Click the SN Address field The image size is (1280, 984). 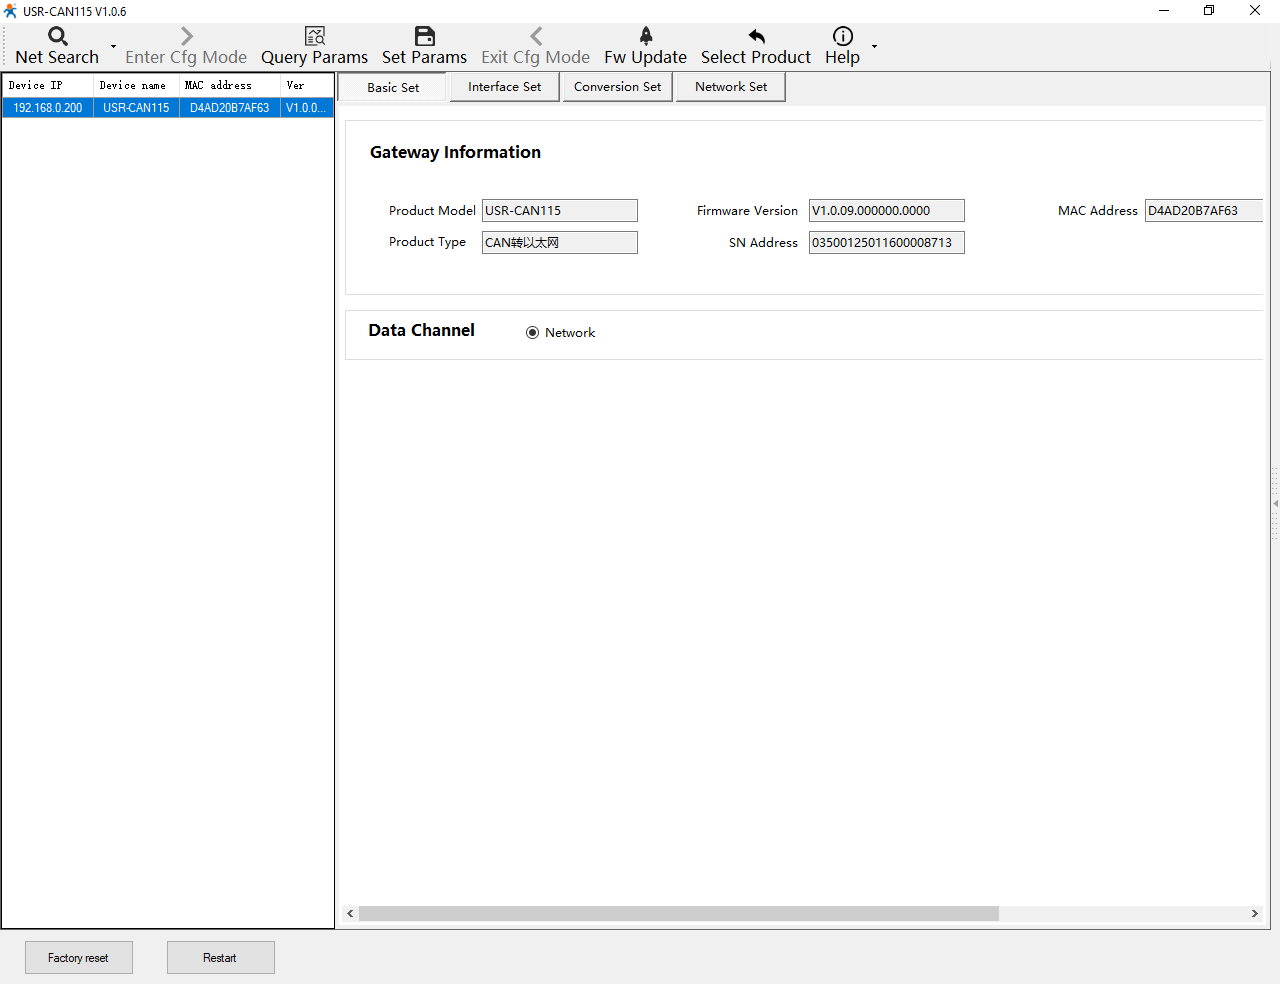[x=886, y=243]
